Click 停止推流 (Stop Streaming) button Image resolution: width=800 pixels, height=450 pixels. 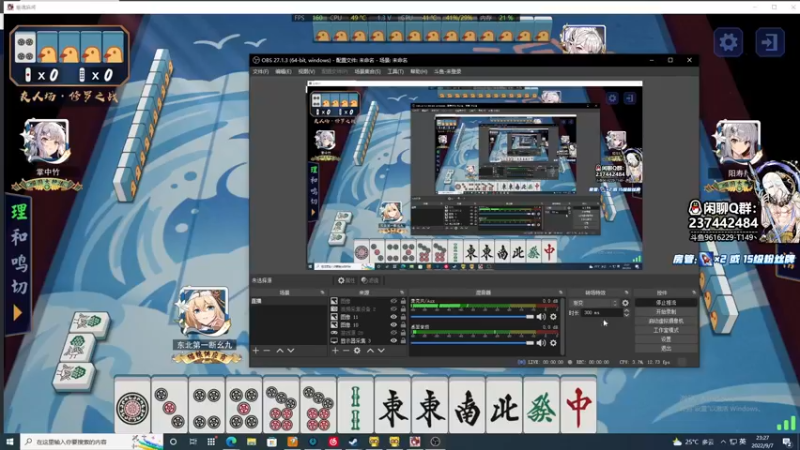[666, 303]
